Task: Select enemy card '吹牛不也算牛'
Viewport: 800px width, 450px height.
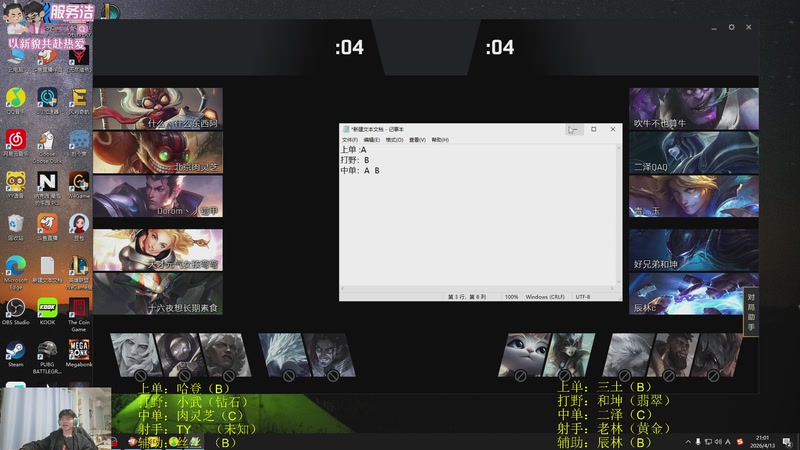Action: pos(694,109)
